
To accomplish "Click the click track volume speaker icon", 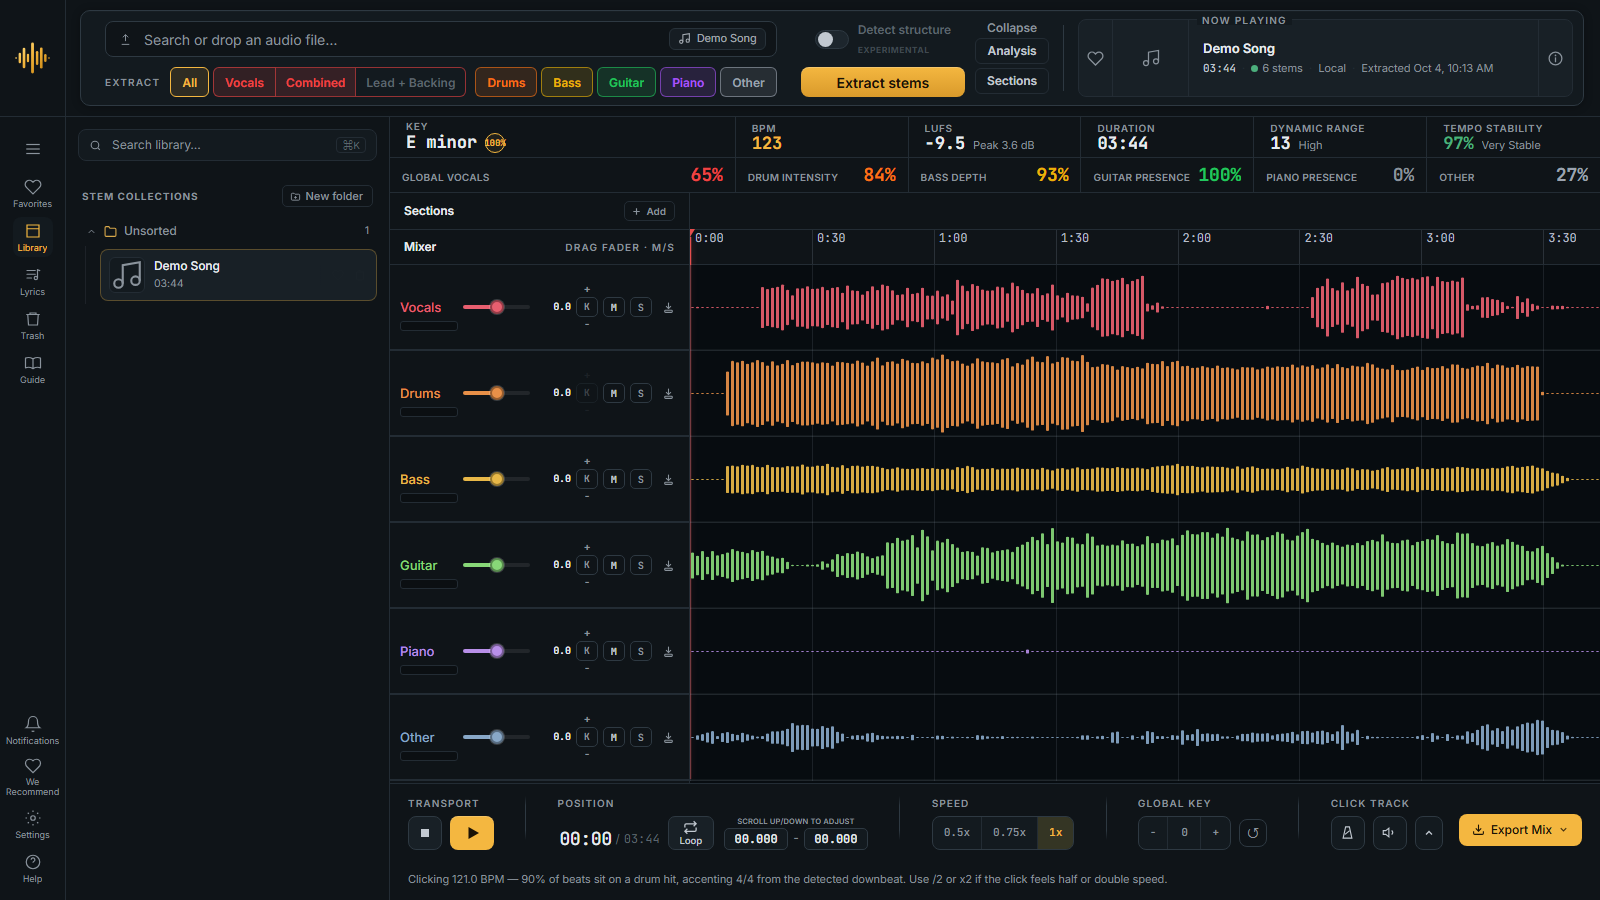I will [x=1389, y=833].
